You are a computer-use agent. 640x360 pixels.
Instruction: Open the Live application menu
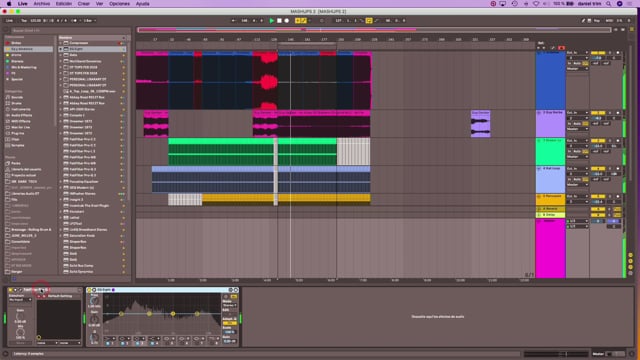click(22, 4)
